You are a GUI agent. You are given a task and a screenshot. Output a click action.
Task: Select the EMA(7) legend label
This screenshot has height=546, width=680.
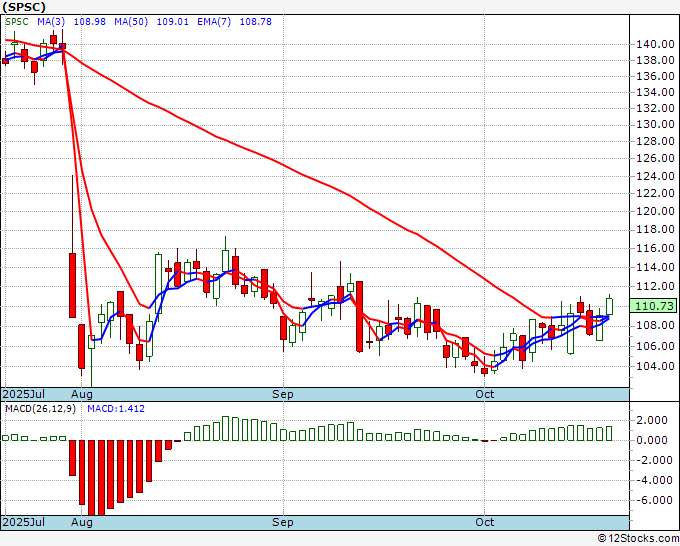[212, 21]
